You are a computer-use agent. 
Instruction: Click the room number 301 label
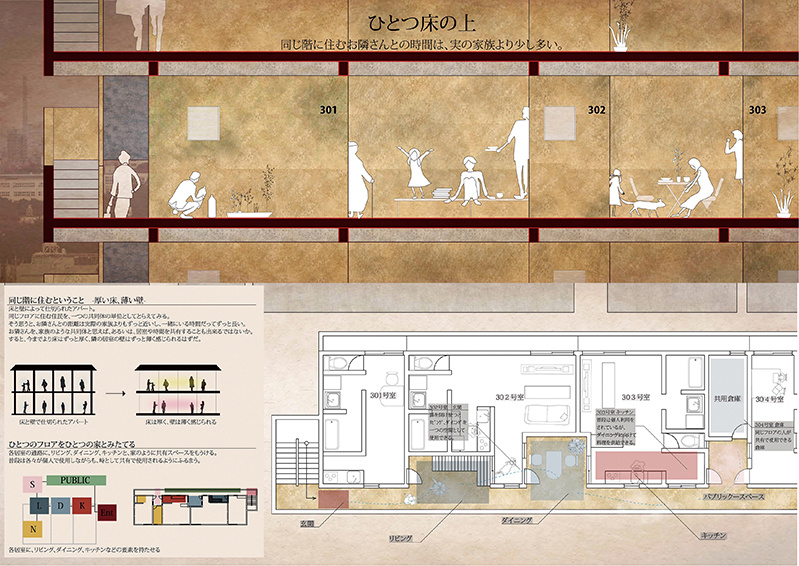[327, 110]
